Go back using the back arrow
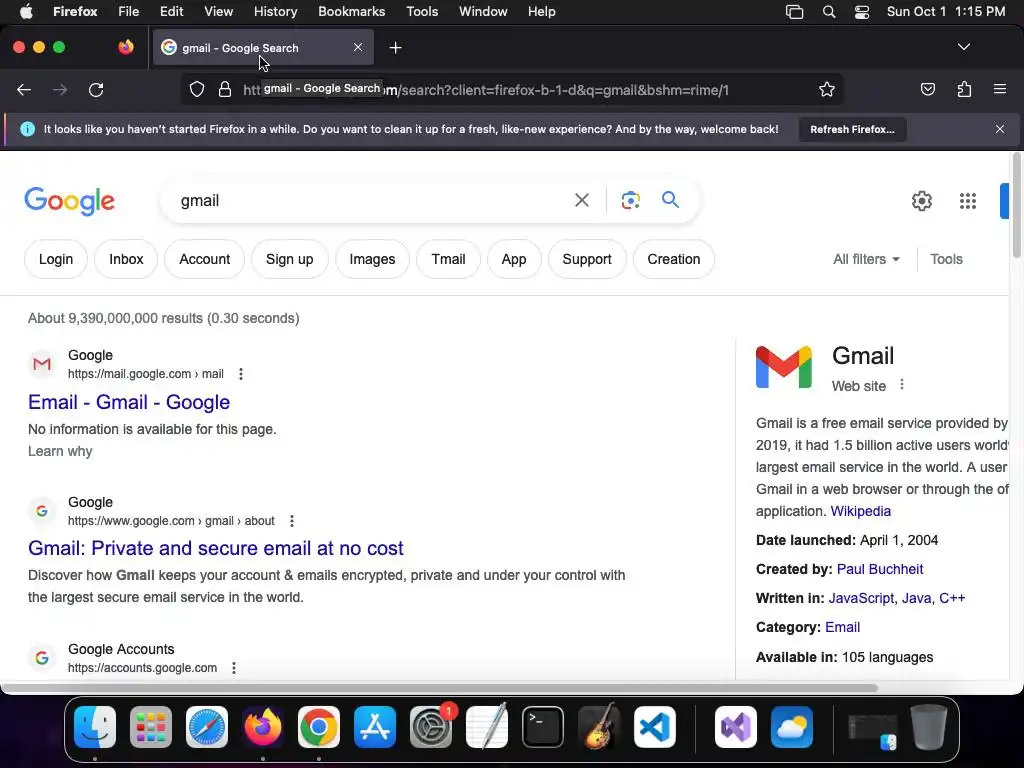The width and height of the screenshot is (1024, 768). pos(24,89)
